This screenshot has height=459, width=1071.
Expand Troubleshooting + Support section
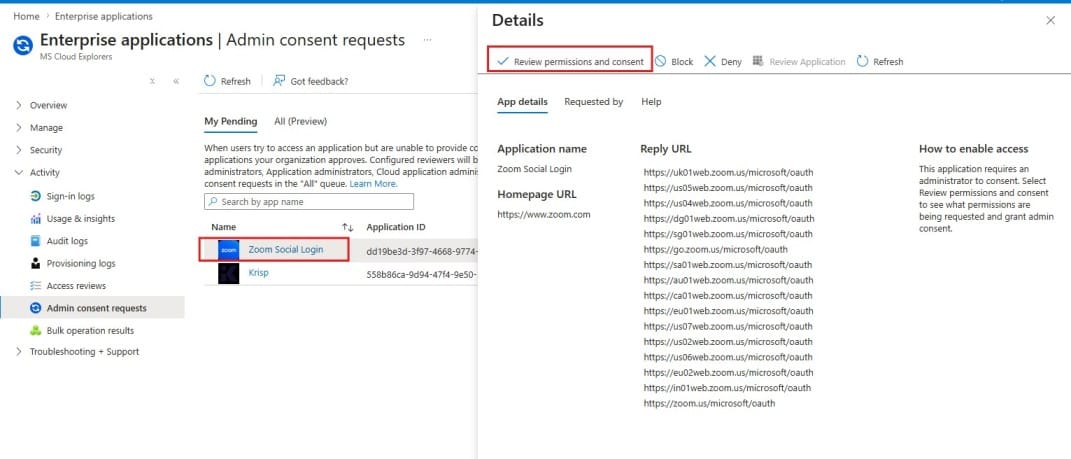[x=18, y=352]
